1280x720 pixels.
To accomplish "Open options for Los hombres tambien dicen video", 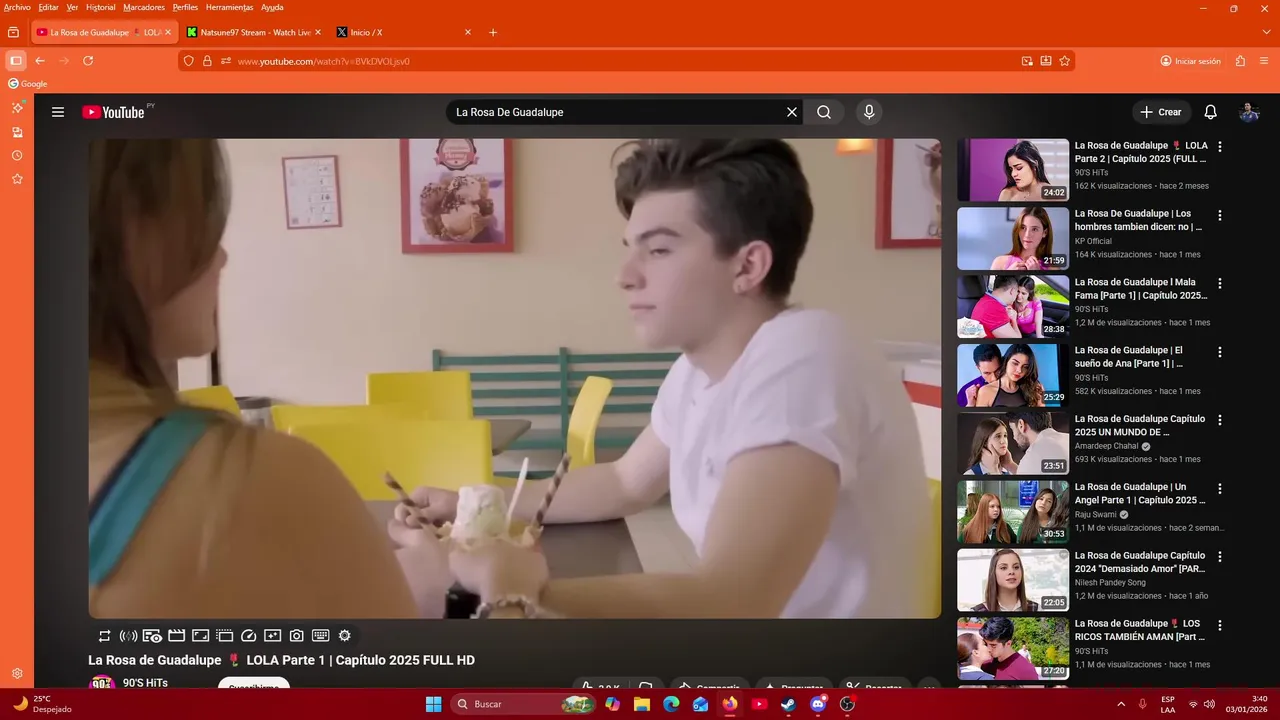I will pyautogui.click(x=1219, y=215).
